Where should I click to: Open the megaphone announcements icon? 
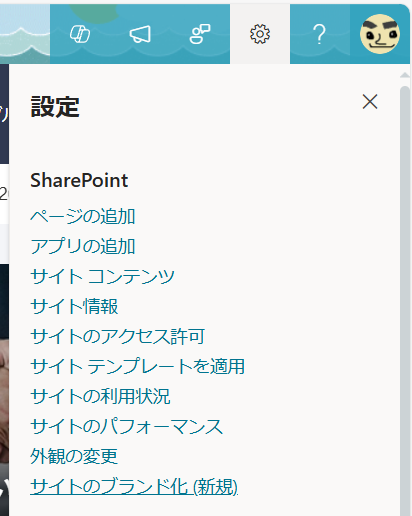(x=140, y=34)
